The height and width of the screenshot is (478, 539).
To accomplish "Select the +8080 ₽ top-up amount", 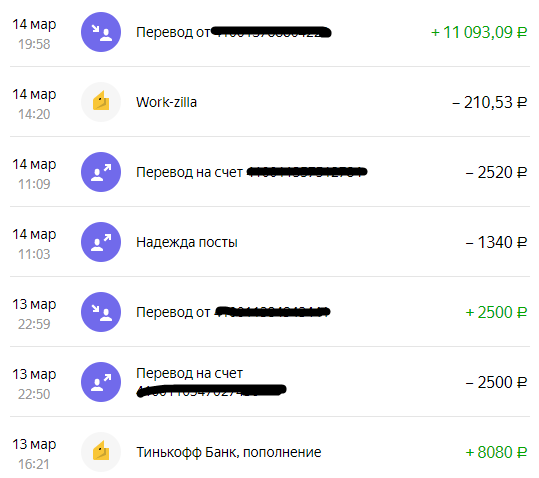I will pyautogui.click(x=496, y=452).
